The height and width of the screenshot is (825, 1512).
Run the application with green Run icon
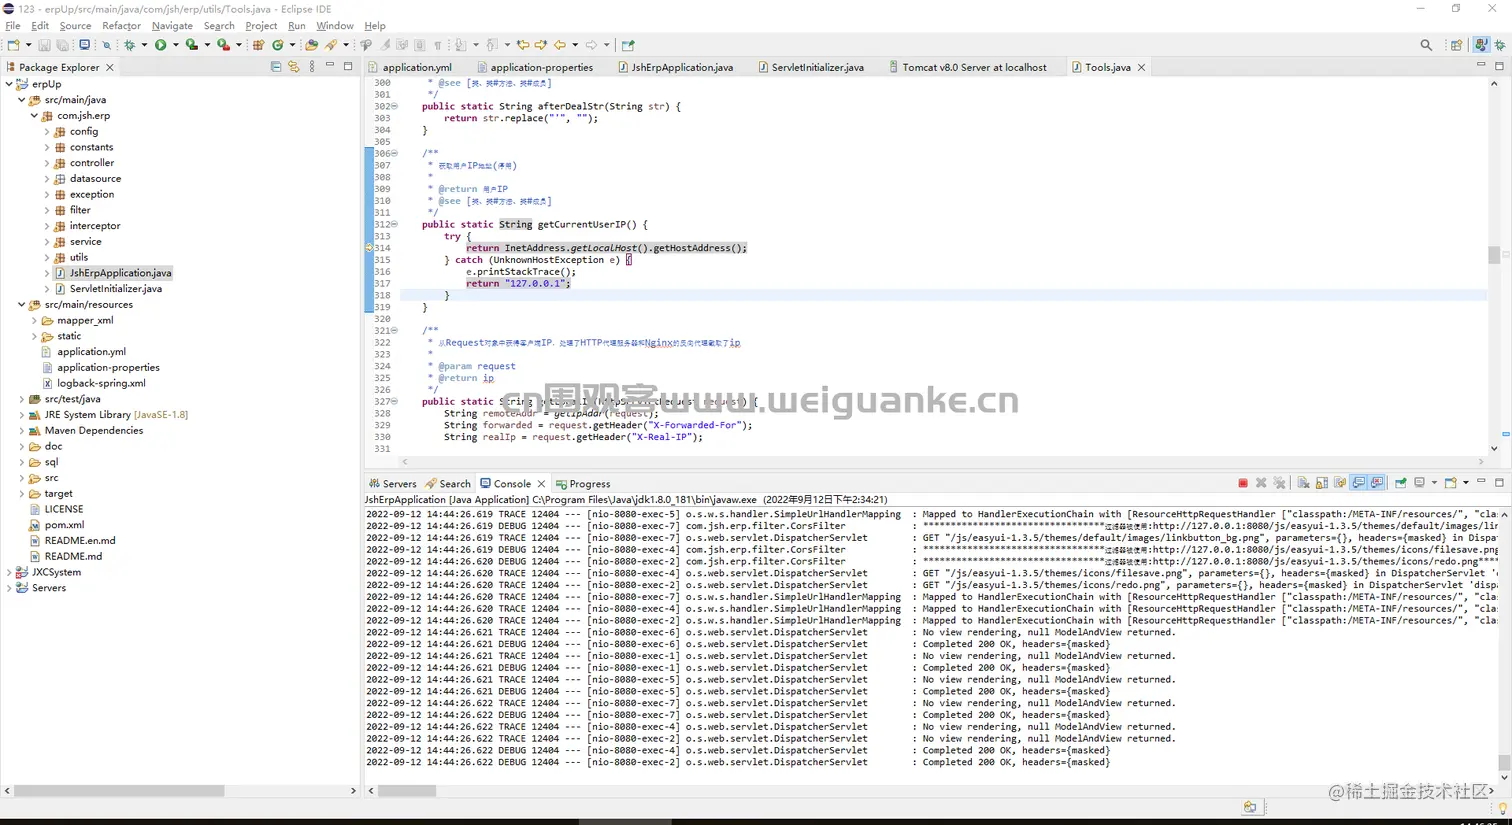click(x=160, y=45)
